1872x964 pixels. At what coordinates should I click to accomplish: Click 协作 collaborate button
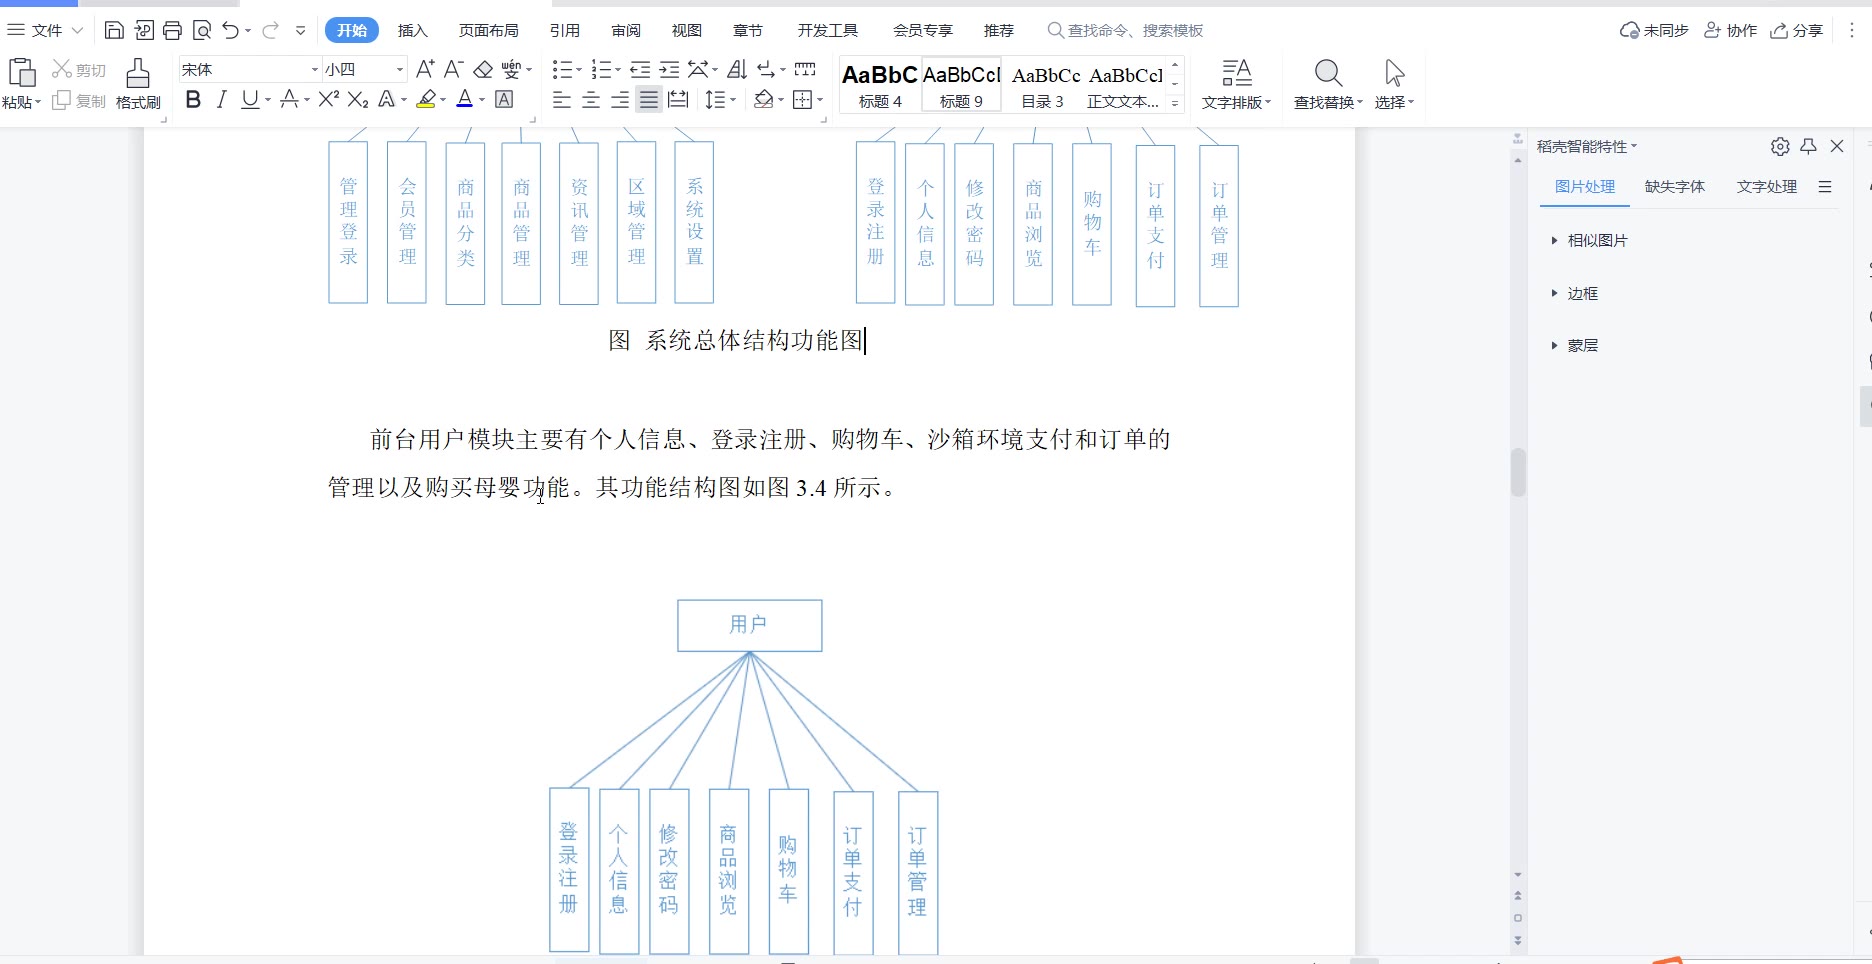click(x=1730, y=30)
